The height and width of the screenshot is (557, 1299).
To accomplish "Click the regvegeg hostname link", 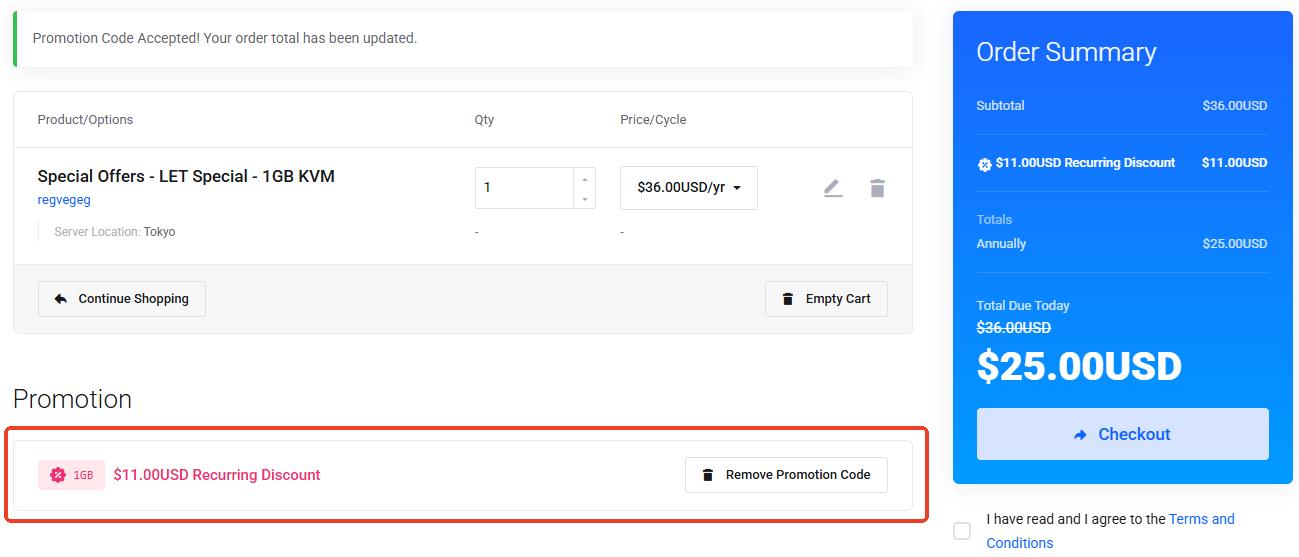I will click(x=64, y=200).
